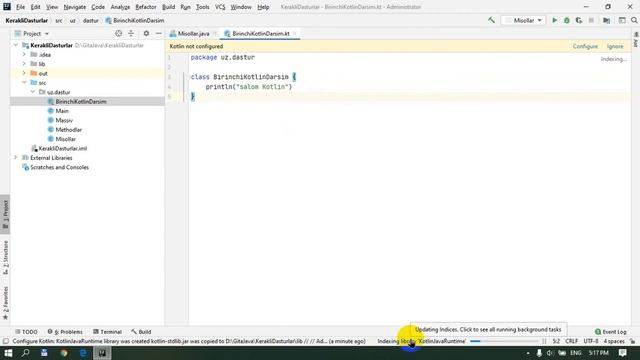
Task: Toggle the 1: Project side tool window
Action: (x=5, y=214)
